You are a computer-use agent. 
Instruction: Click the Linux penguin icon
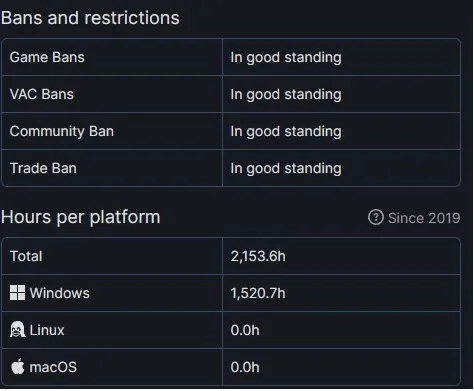17,330
